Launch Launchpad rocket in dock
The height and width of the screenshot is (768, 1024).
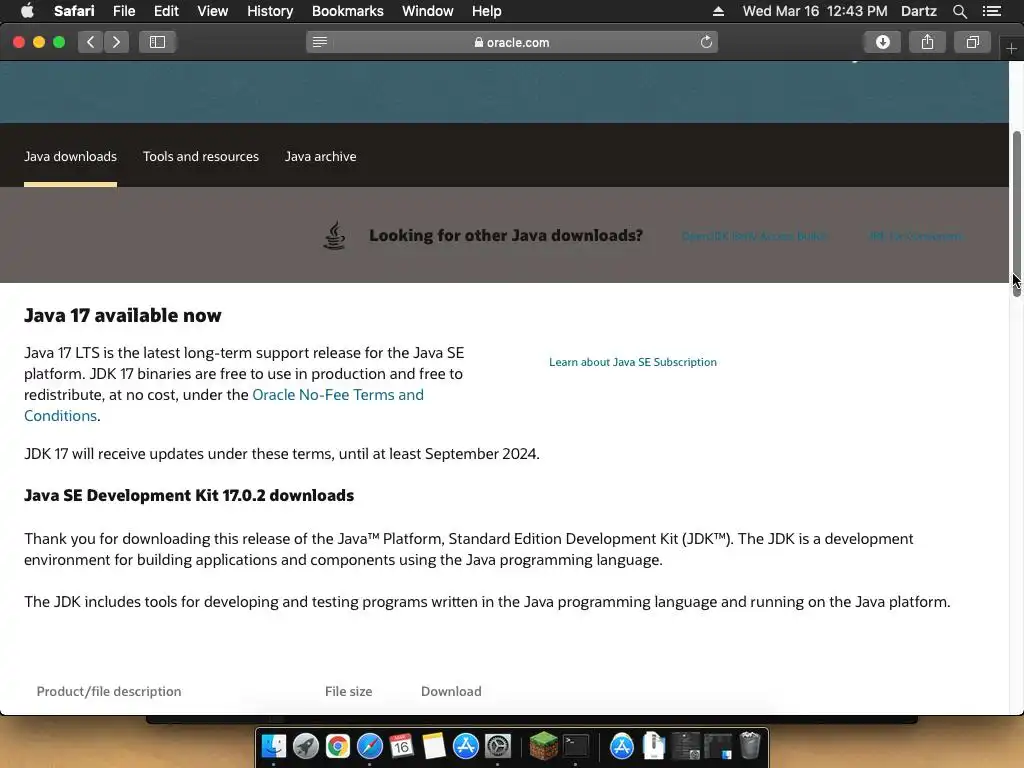(x=306, y=746)
